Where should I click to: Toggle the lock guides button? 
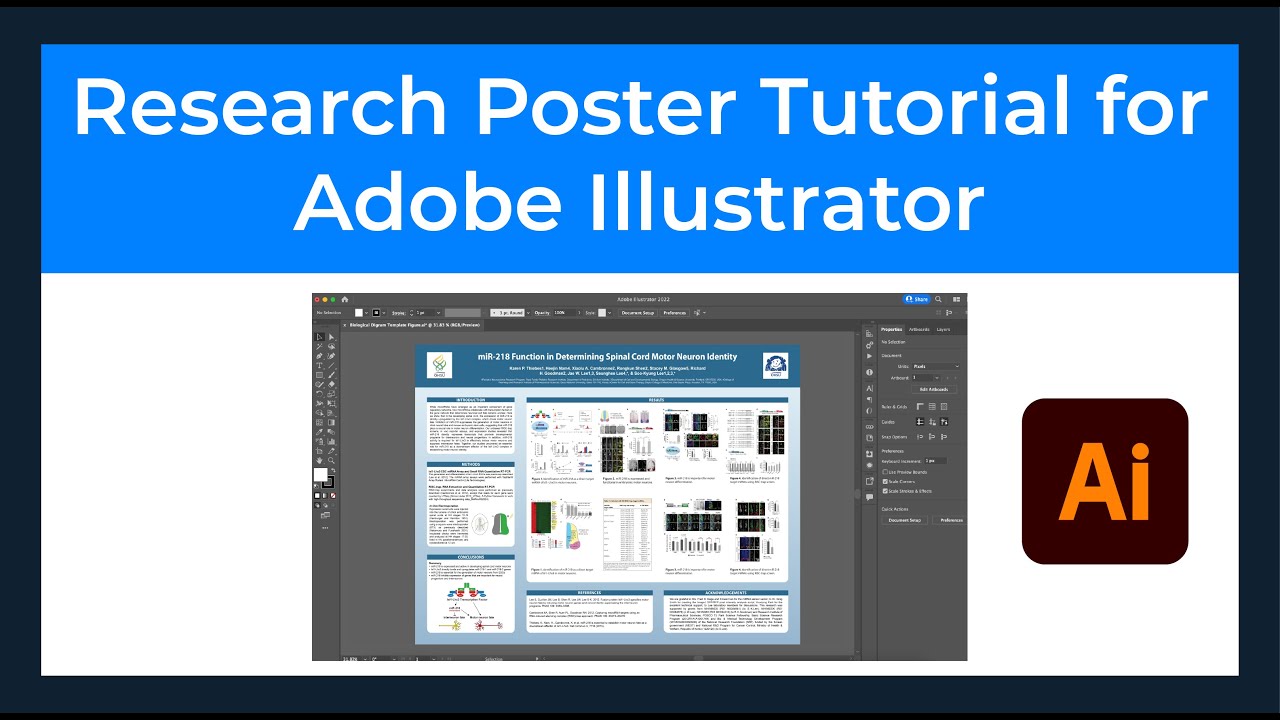tap(932, 422)
